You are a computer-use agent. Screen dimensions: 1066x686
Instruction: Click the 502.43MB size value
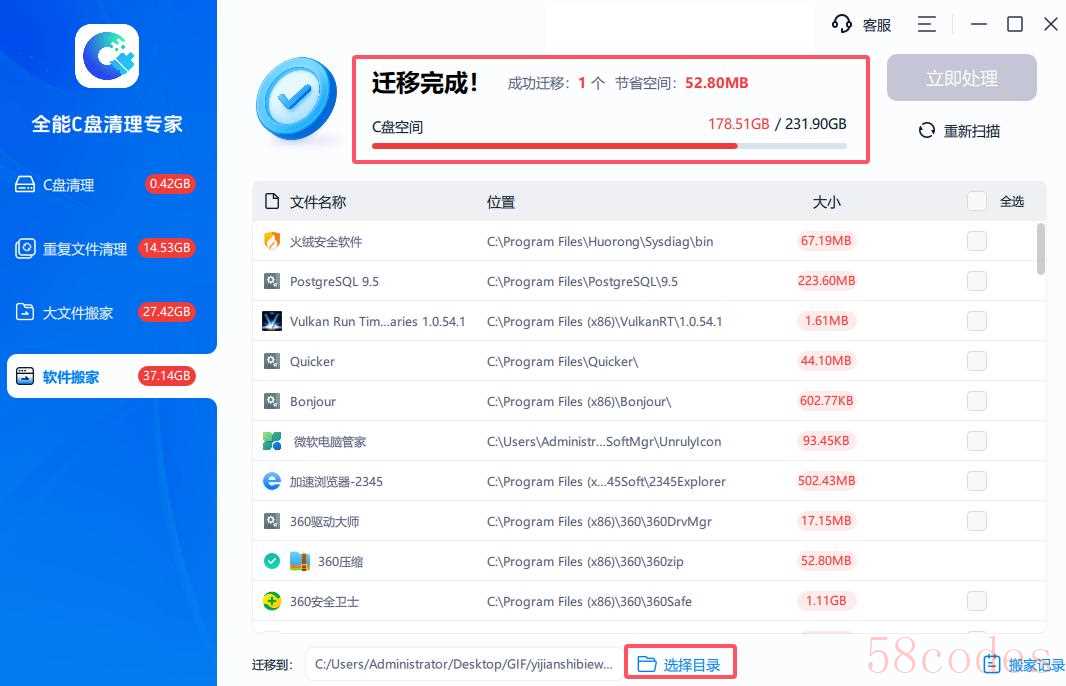pyautogui.click(x=826, y=481)
